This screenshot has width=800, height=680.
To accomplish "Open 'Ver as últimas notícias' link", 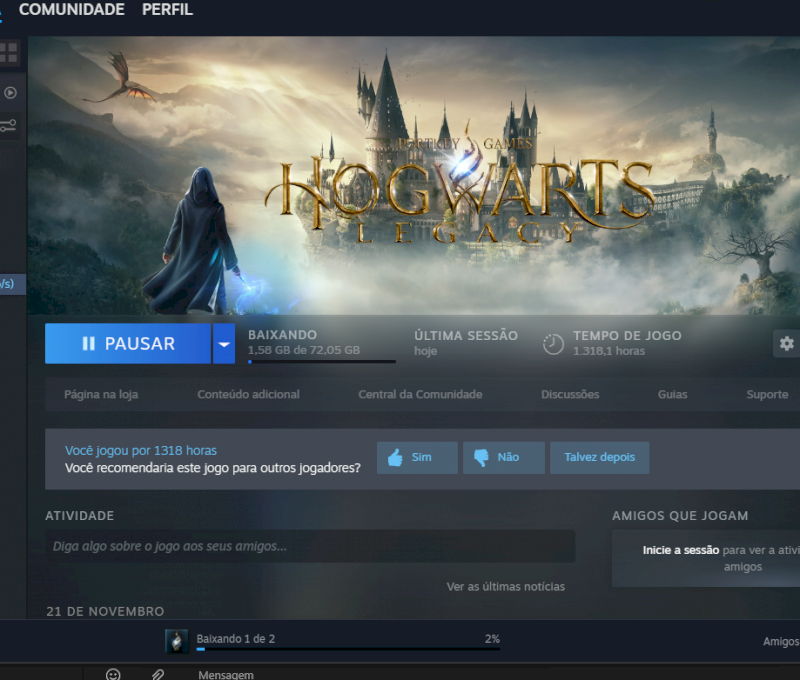I will tap(506, 587).
